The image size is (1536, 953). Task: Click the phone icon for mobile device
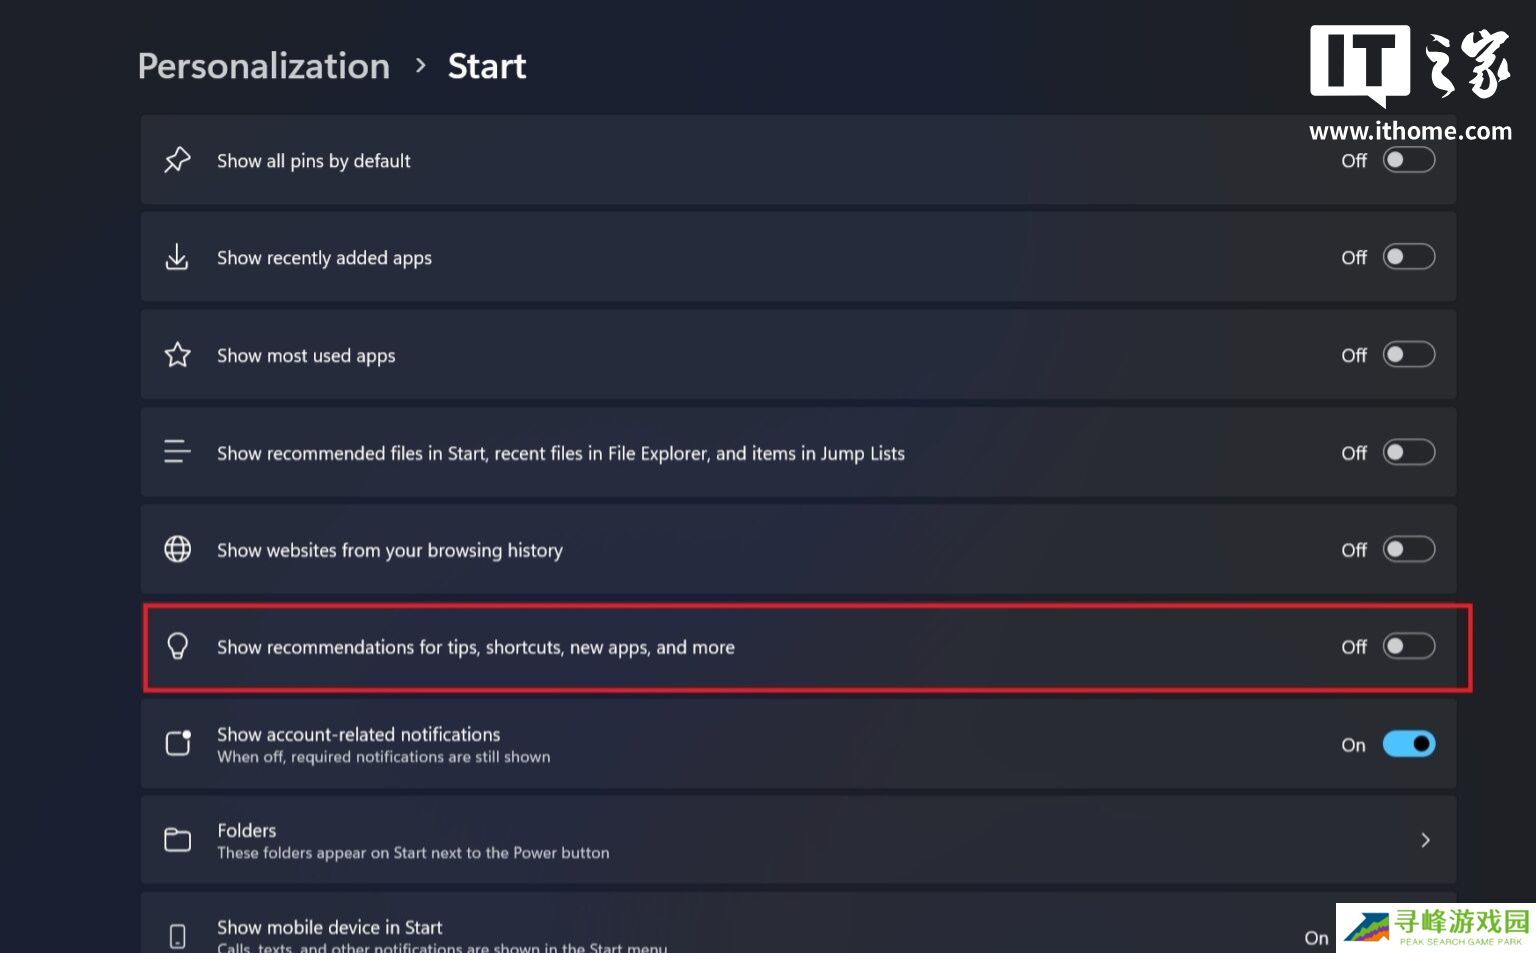click(177, 936)
